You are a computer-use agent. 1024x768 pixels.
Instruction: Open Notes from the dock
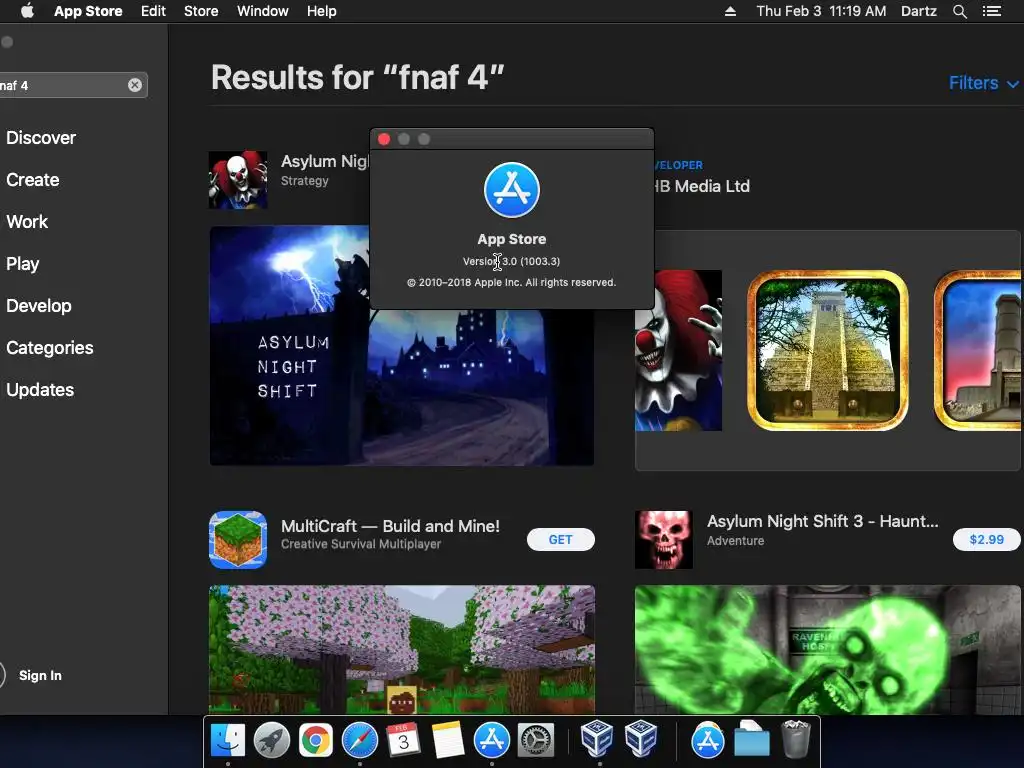coord(447,741)
